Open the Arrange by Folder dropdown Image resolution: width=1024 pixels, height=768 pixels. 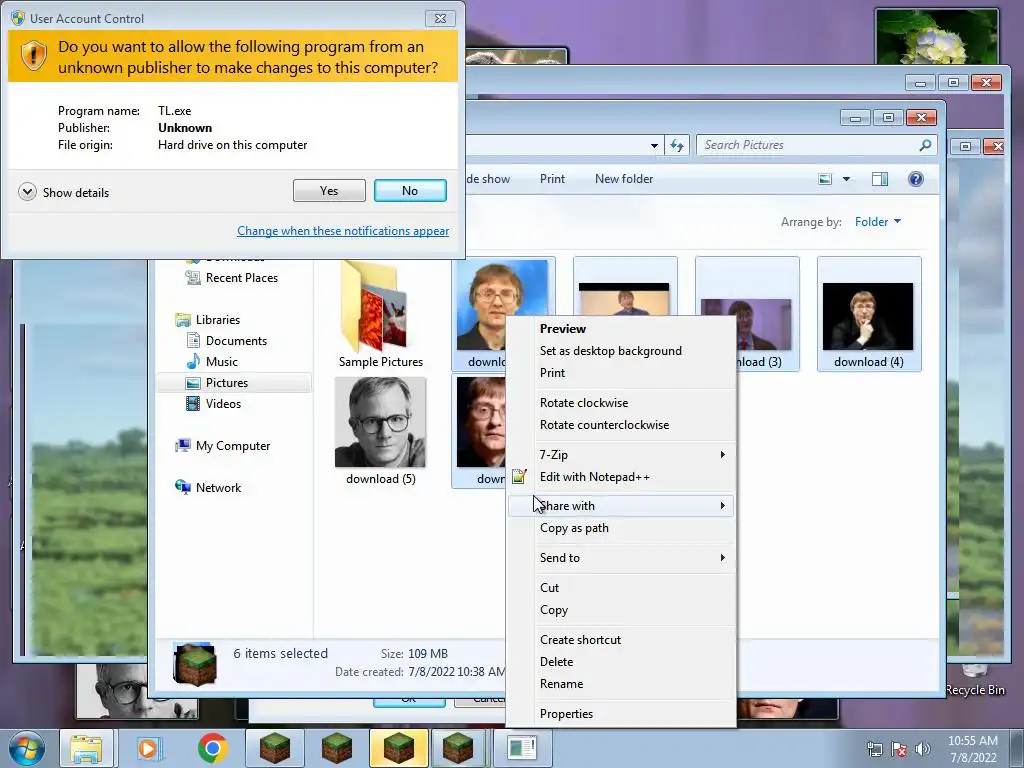(878, 222)
